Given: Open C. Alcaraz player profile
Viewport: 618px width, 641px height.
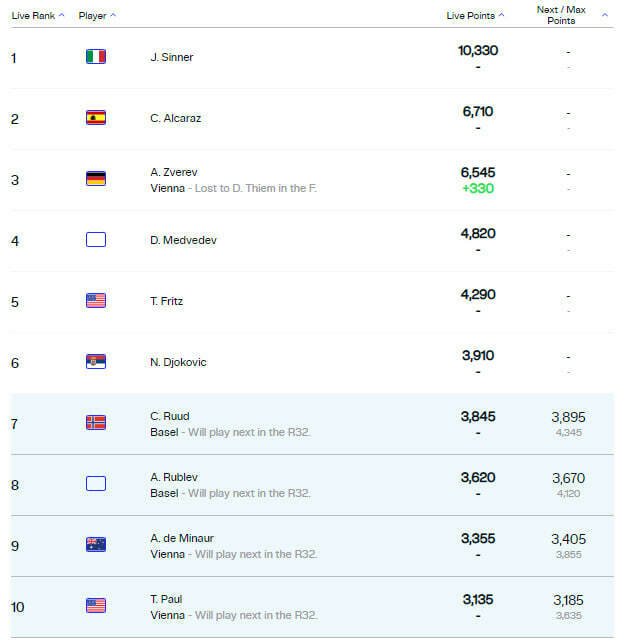Looking at the screenshot, I should [x=177, y=118].
